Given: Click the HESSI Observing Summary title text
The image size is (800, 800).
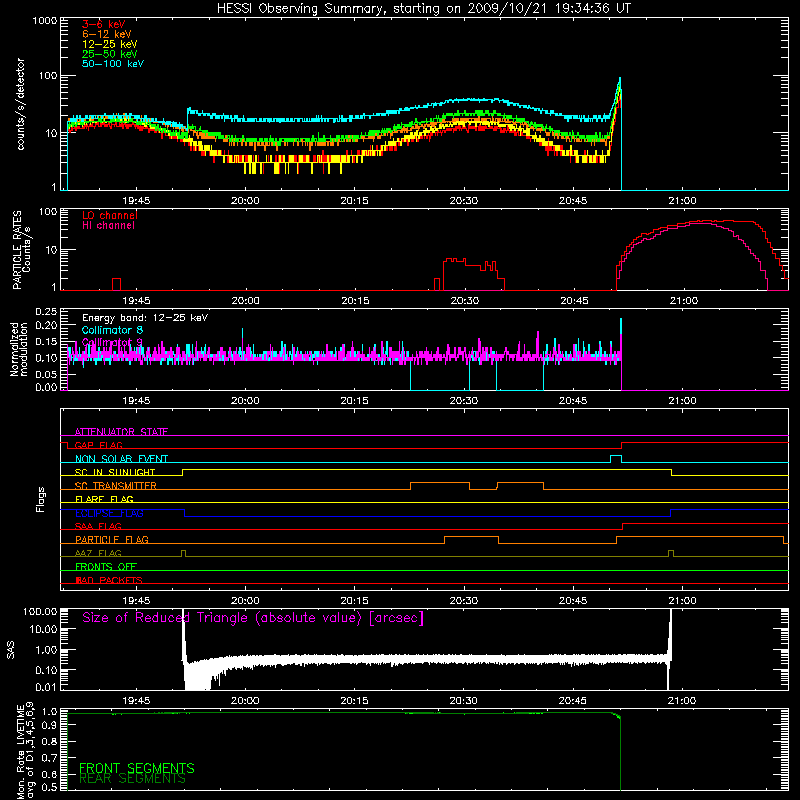Looking at the screenshot, I should [x=424, y=9].
